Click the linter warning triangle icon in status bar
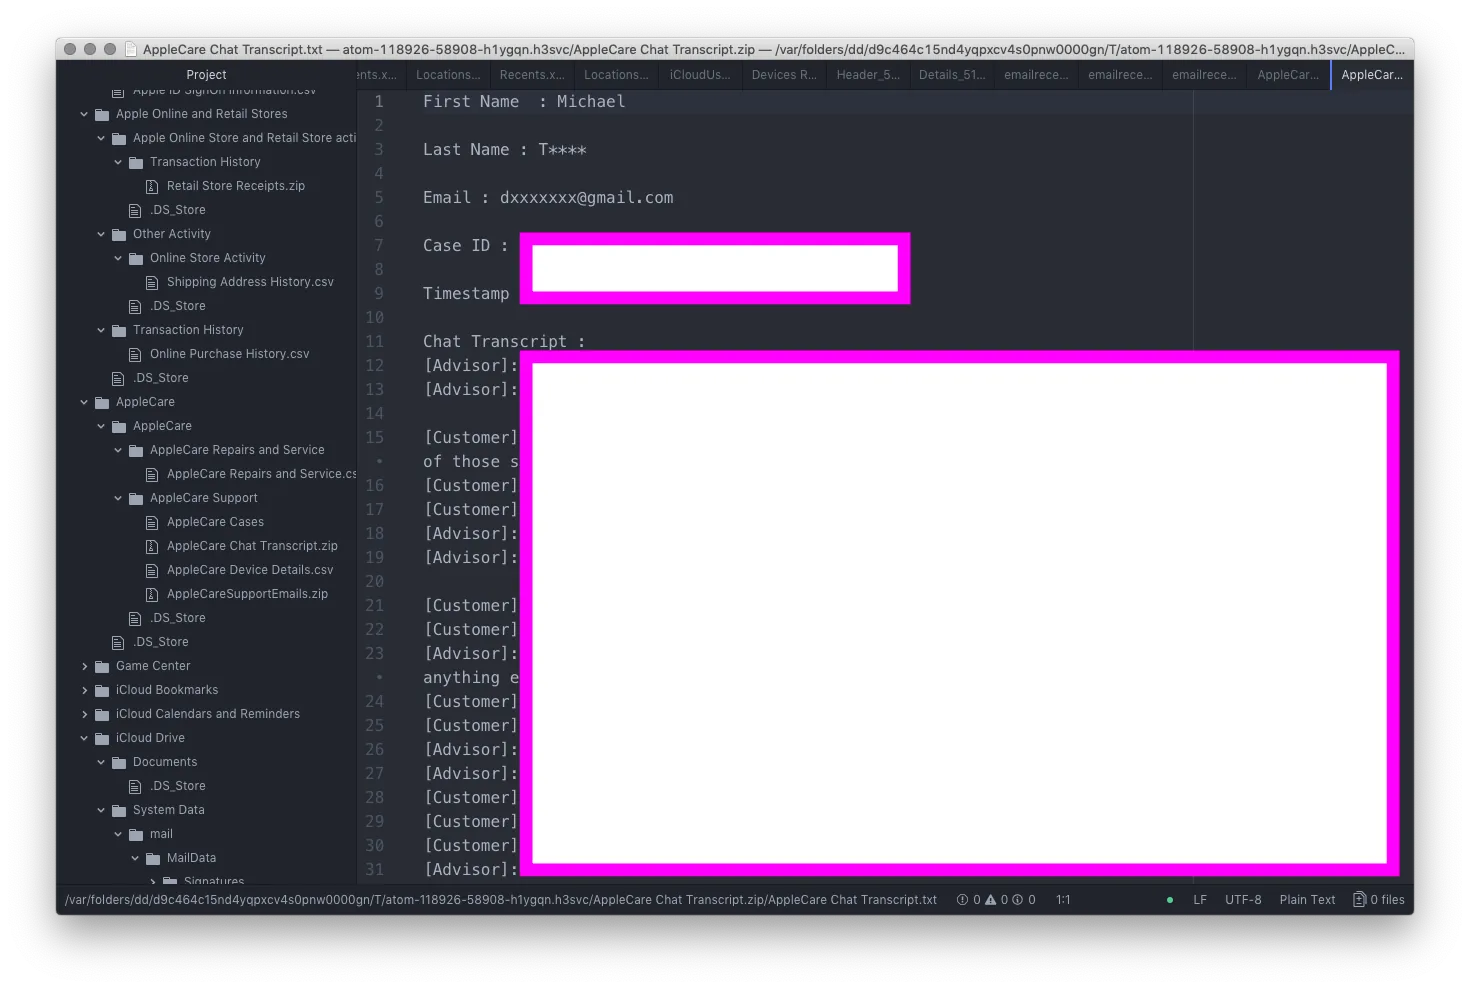The height and width of the screenshot is (989, 1470). tap(990, 900)
